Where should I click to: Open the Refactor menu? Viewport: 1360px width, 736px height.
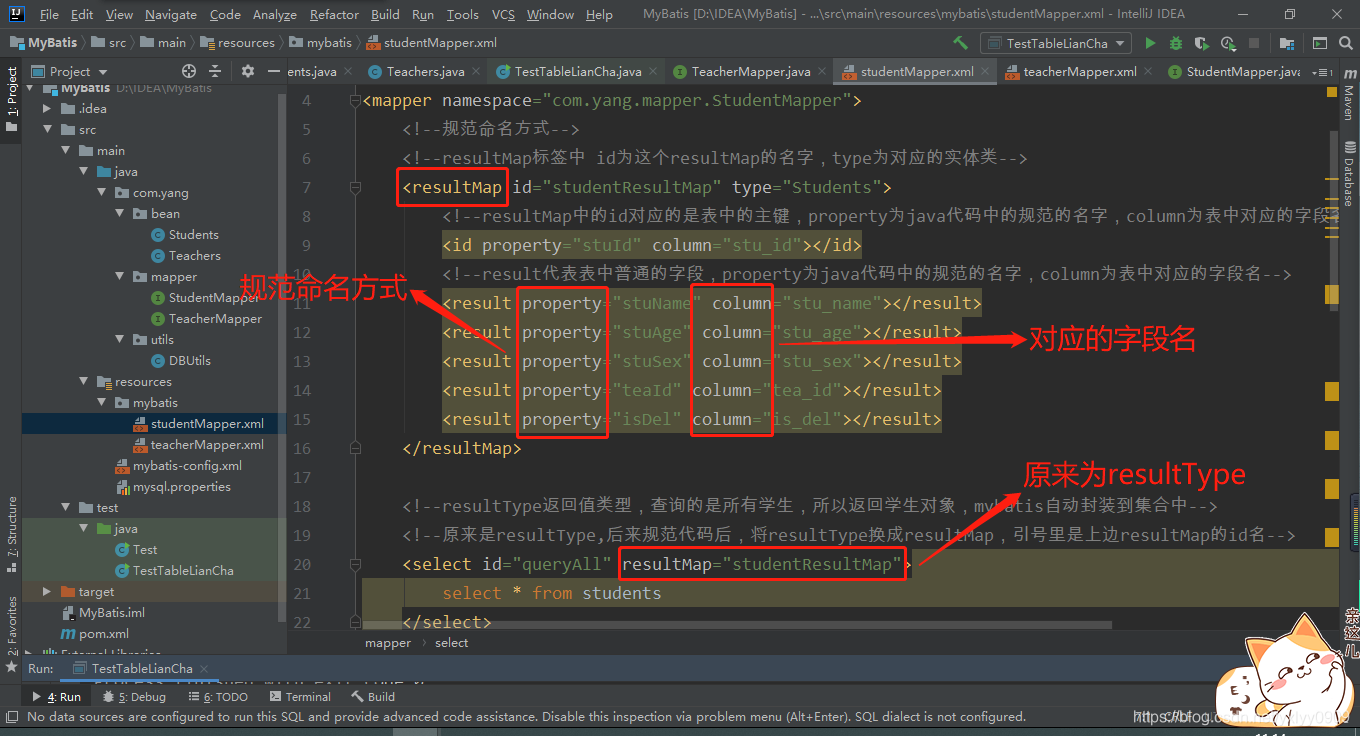point(334,15)
